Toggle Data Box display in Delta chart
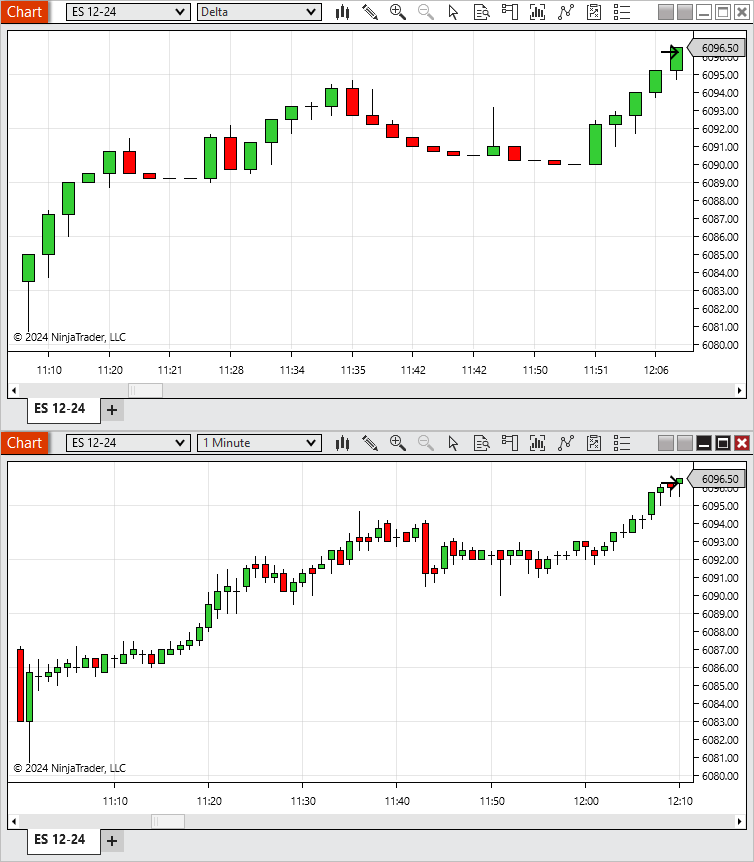This screenshot has width=754, height=862. click(x=482, y=12)
